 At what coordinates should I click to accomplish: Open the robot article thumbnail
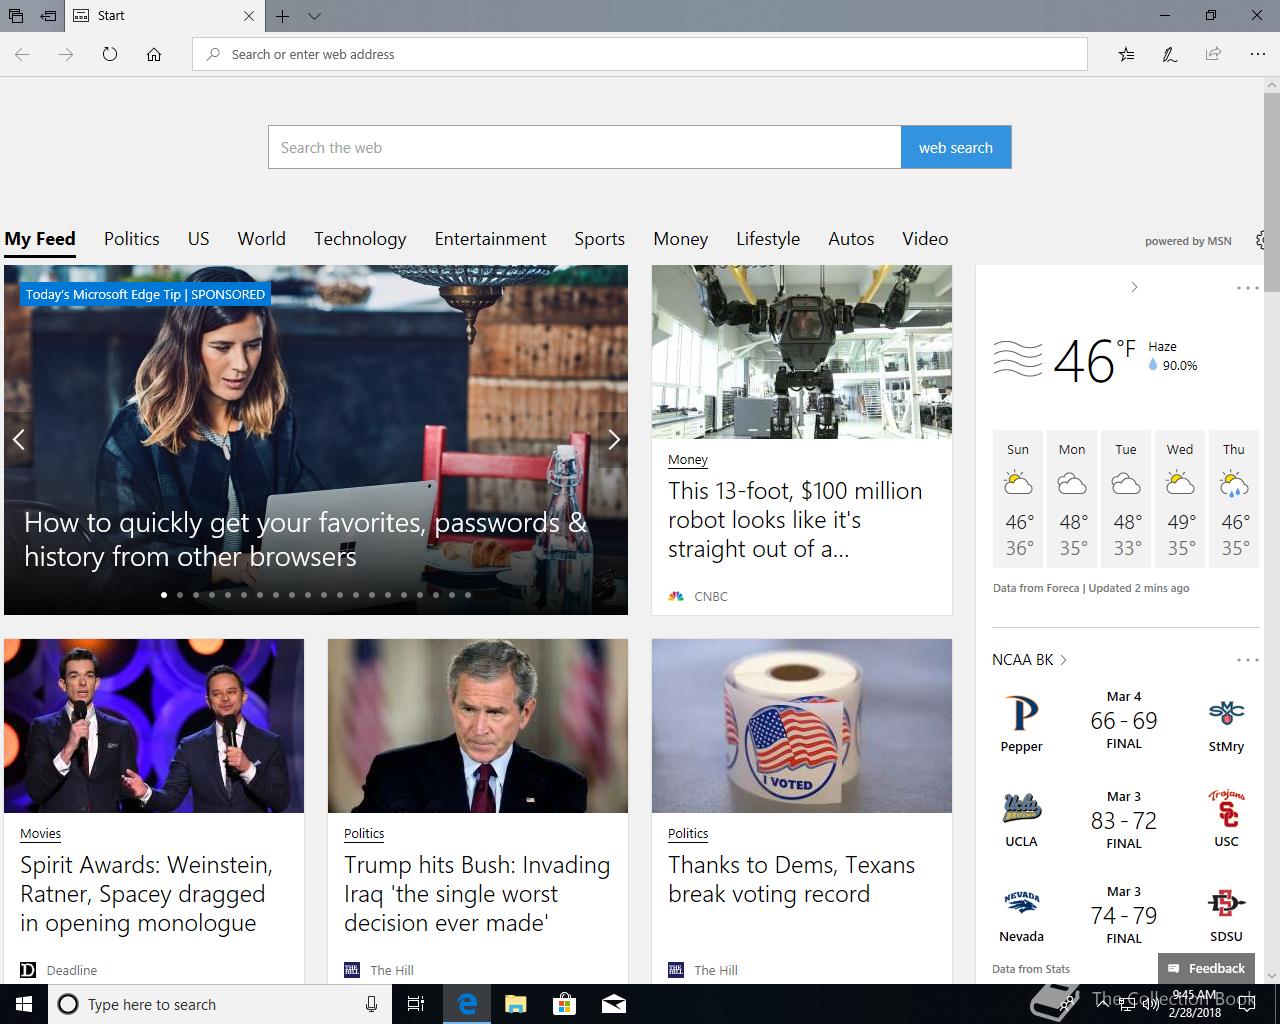pyautogui.click(x=802, y=352)
